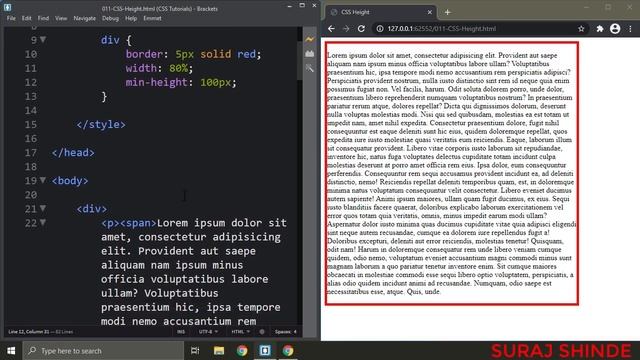Open Windows Start menu
The height and width of the screenshot is (360, 640).
click(x=11, y=351)
